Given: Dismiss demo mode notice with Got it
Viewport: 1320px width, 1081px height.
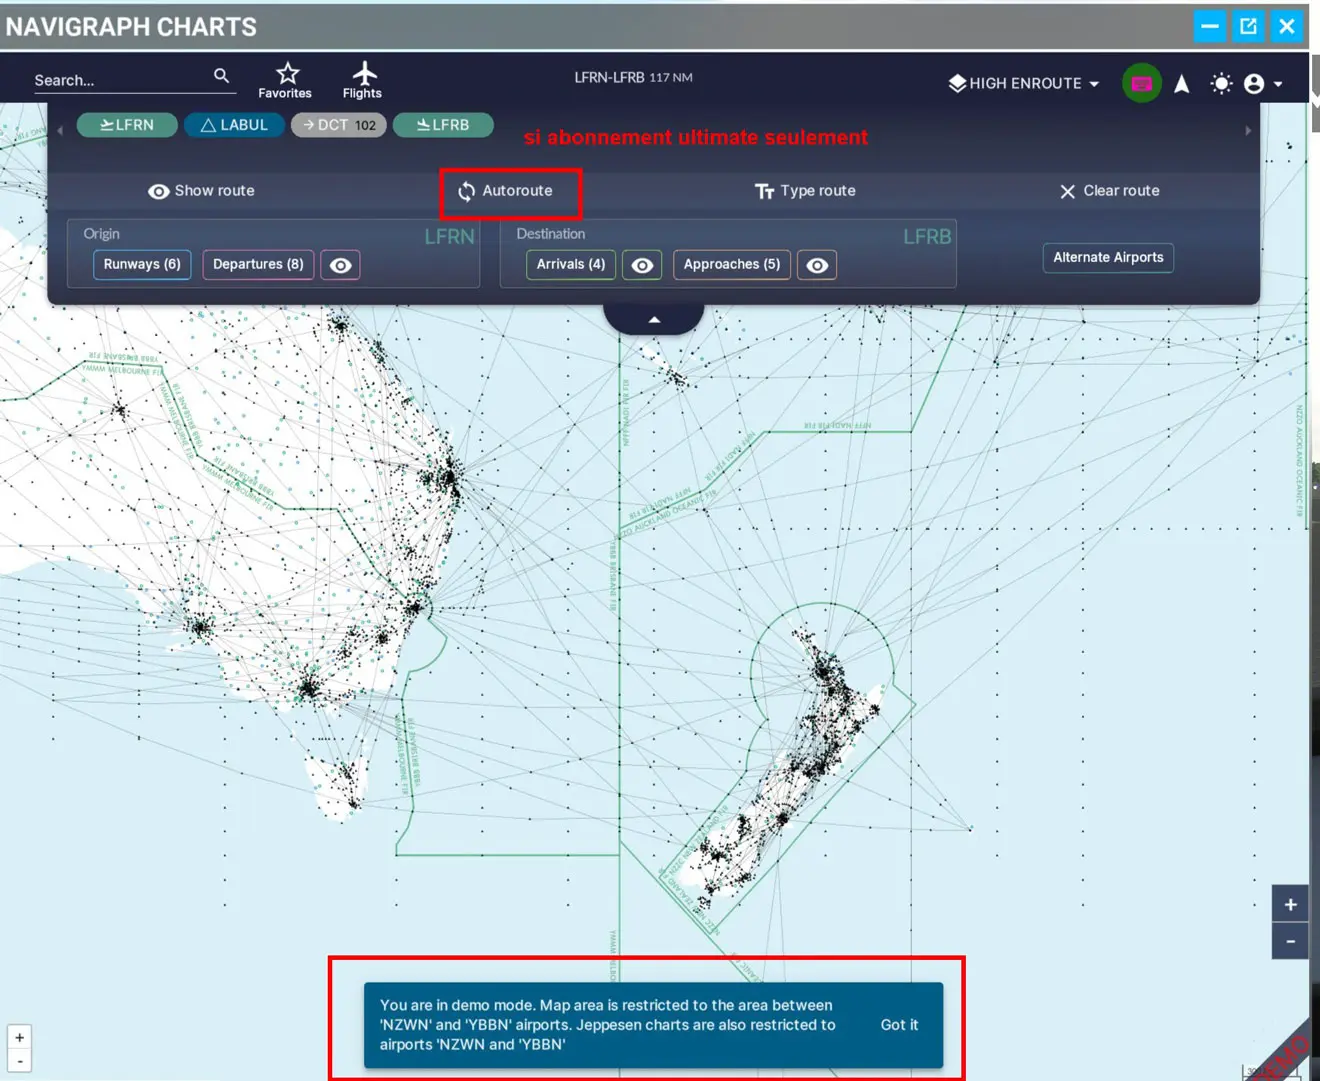Looking at the screenshot, I should (x=899, y=1025).
